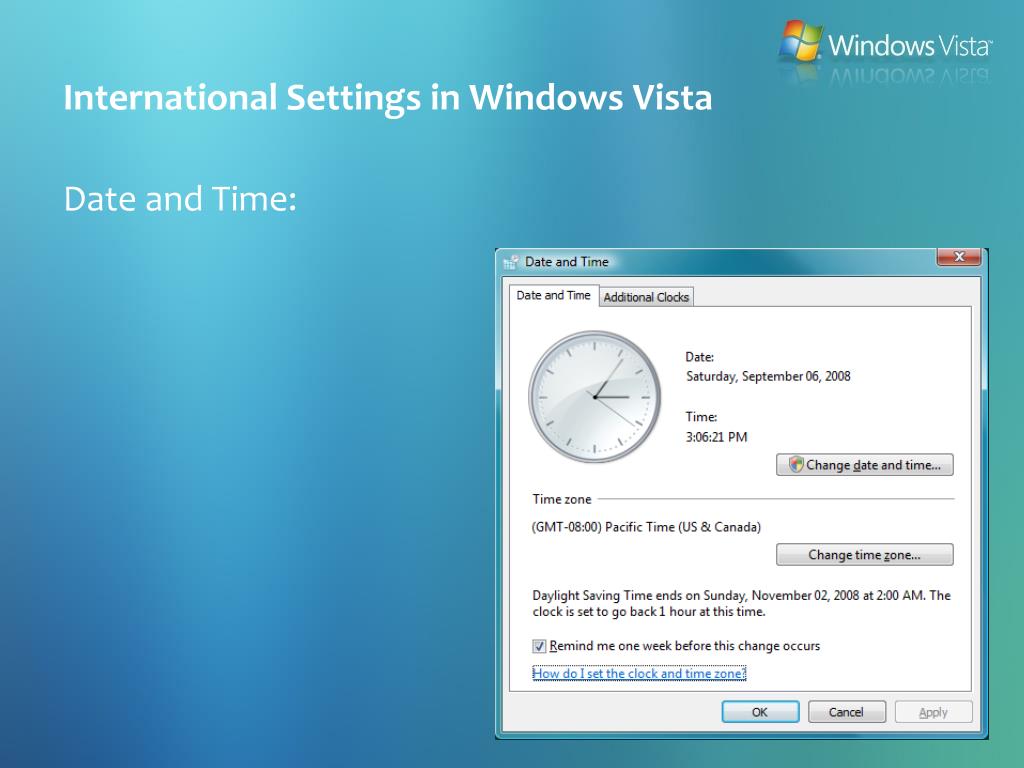
Task: Click the Daylight Saving Time ends notice
Action: click(741, 603)
